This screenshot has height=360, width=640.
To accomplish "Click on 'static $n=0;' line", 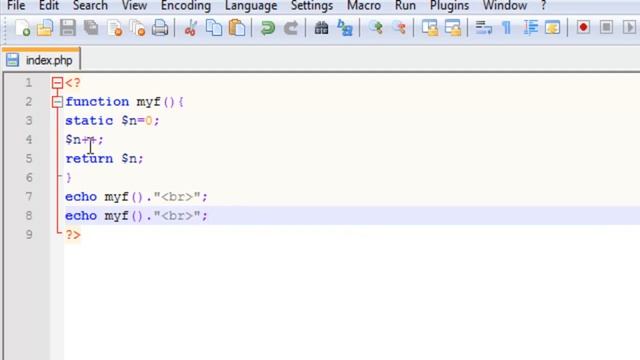I will click(112, 121).
